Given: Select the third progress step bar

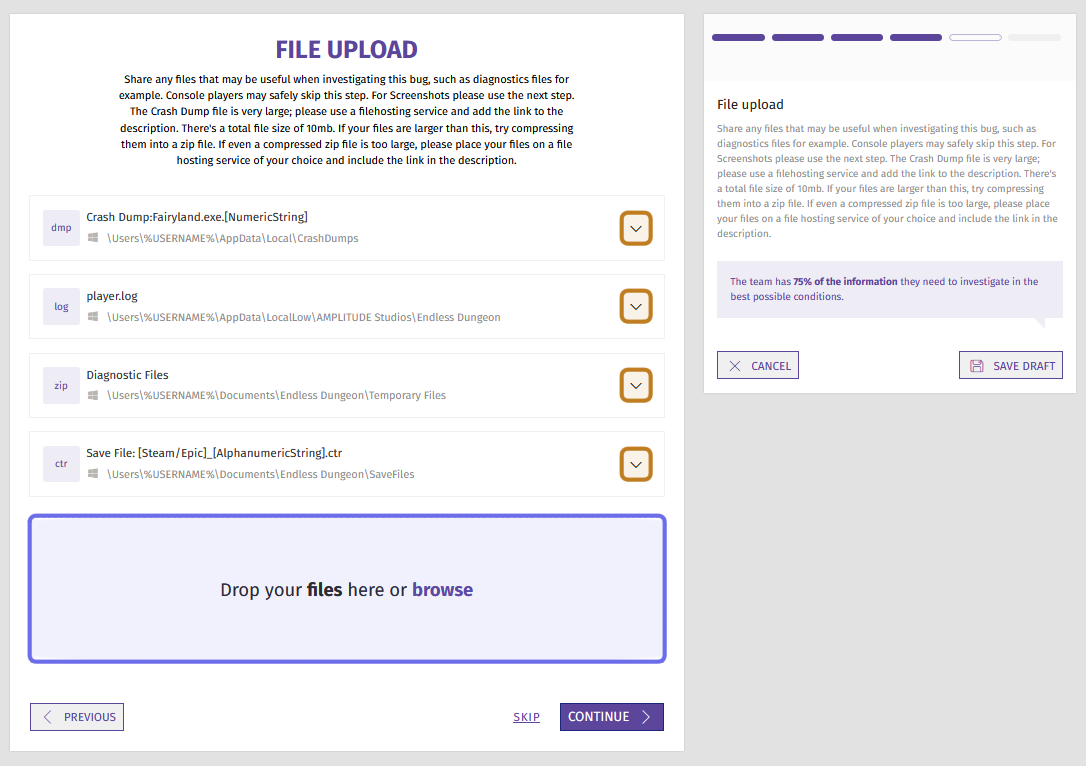Looking at the screenshot, I should coord(857,37).
